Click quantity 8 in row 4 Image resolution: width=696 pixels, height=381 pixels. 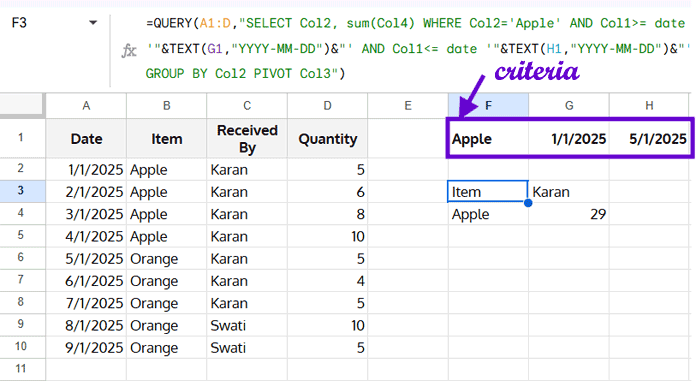(x=328, y=214)
